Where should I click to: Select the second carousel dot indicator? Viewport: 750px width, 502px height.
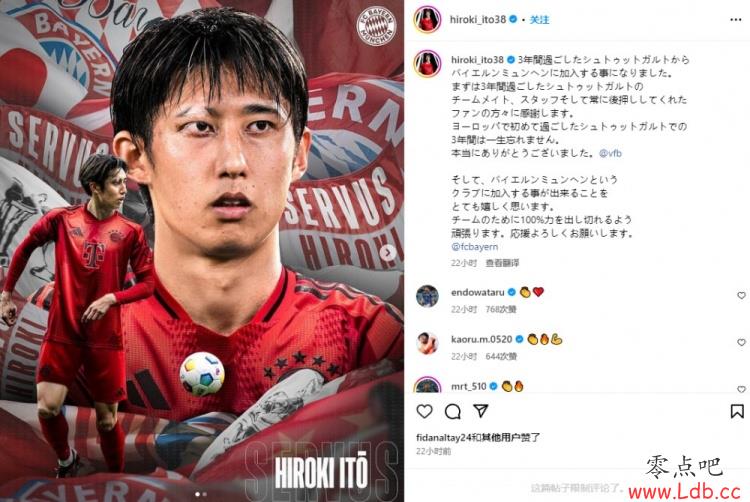205,494
